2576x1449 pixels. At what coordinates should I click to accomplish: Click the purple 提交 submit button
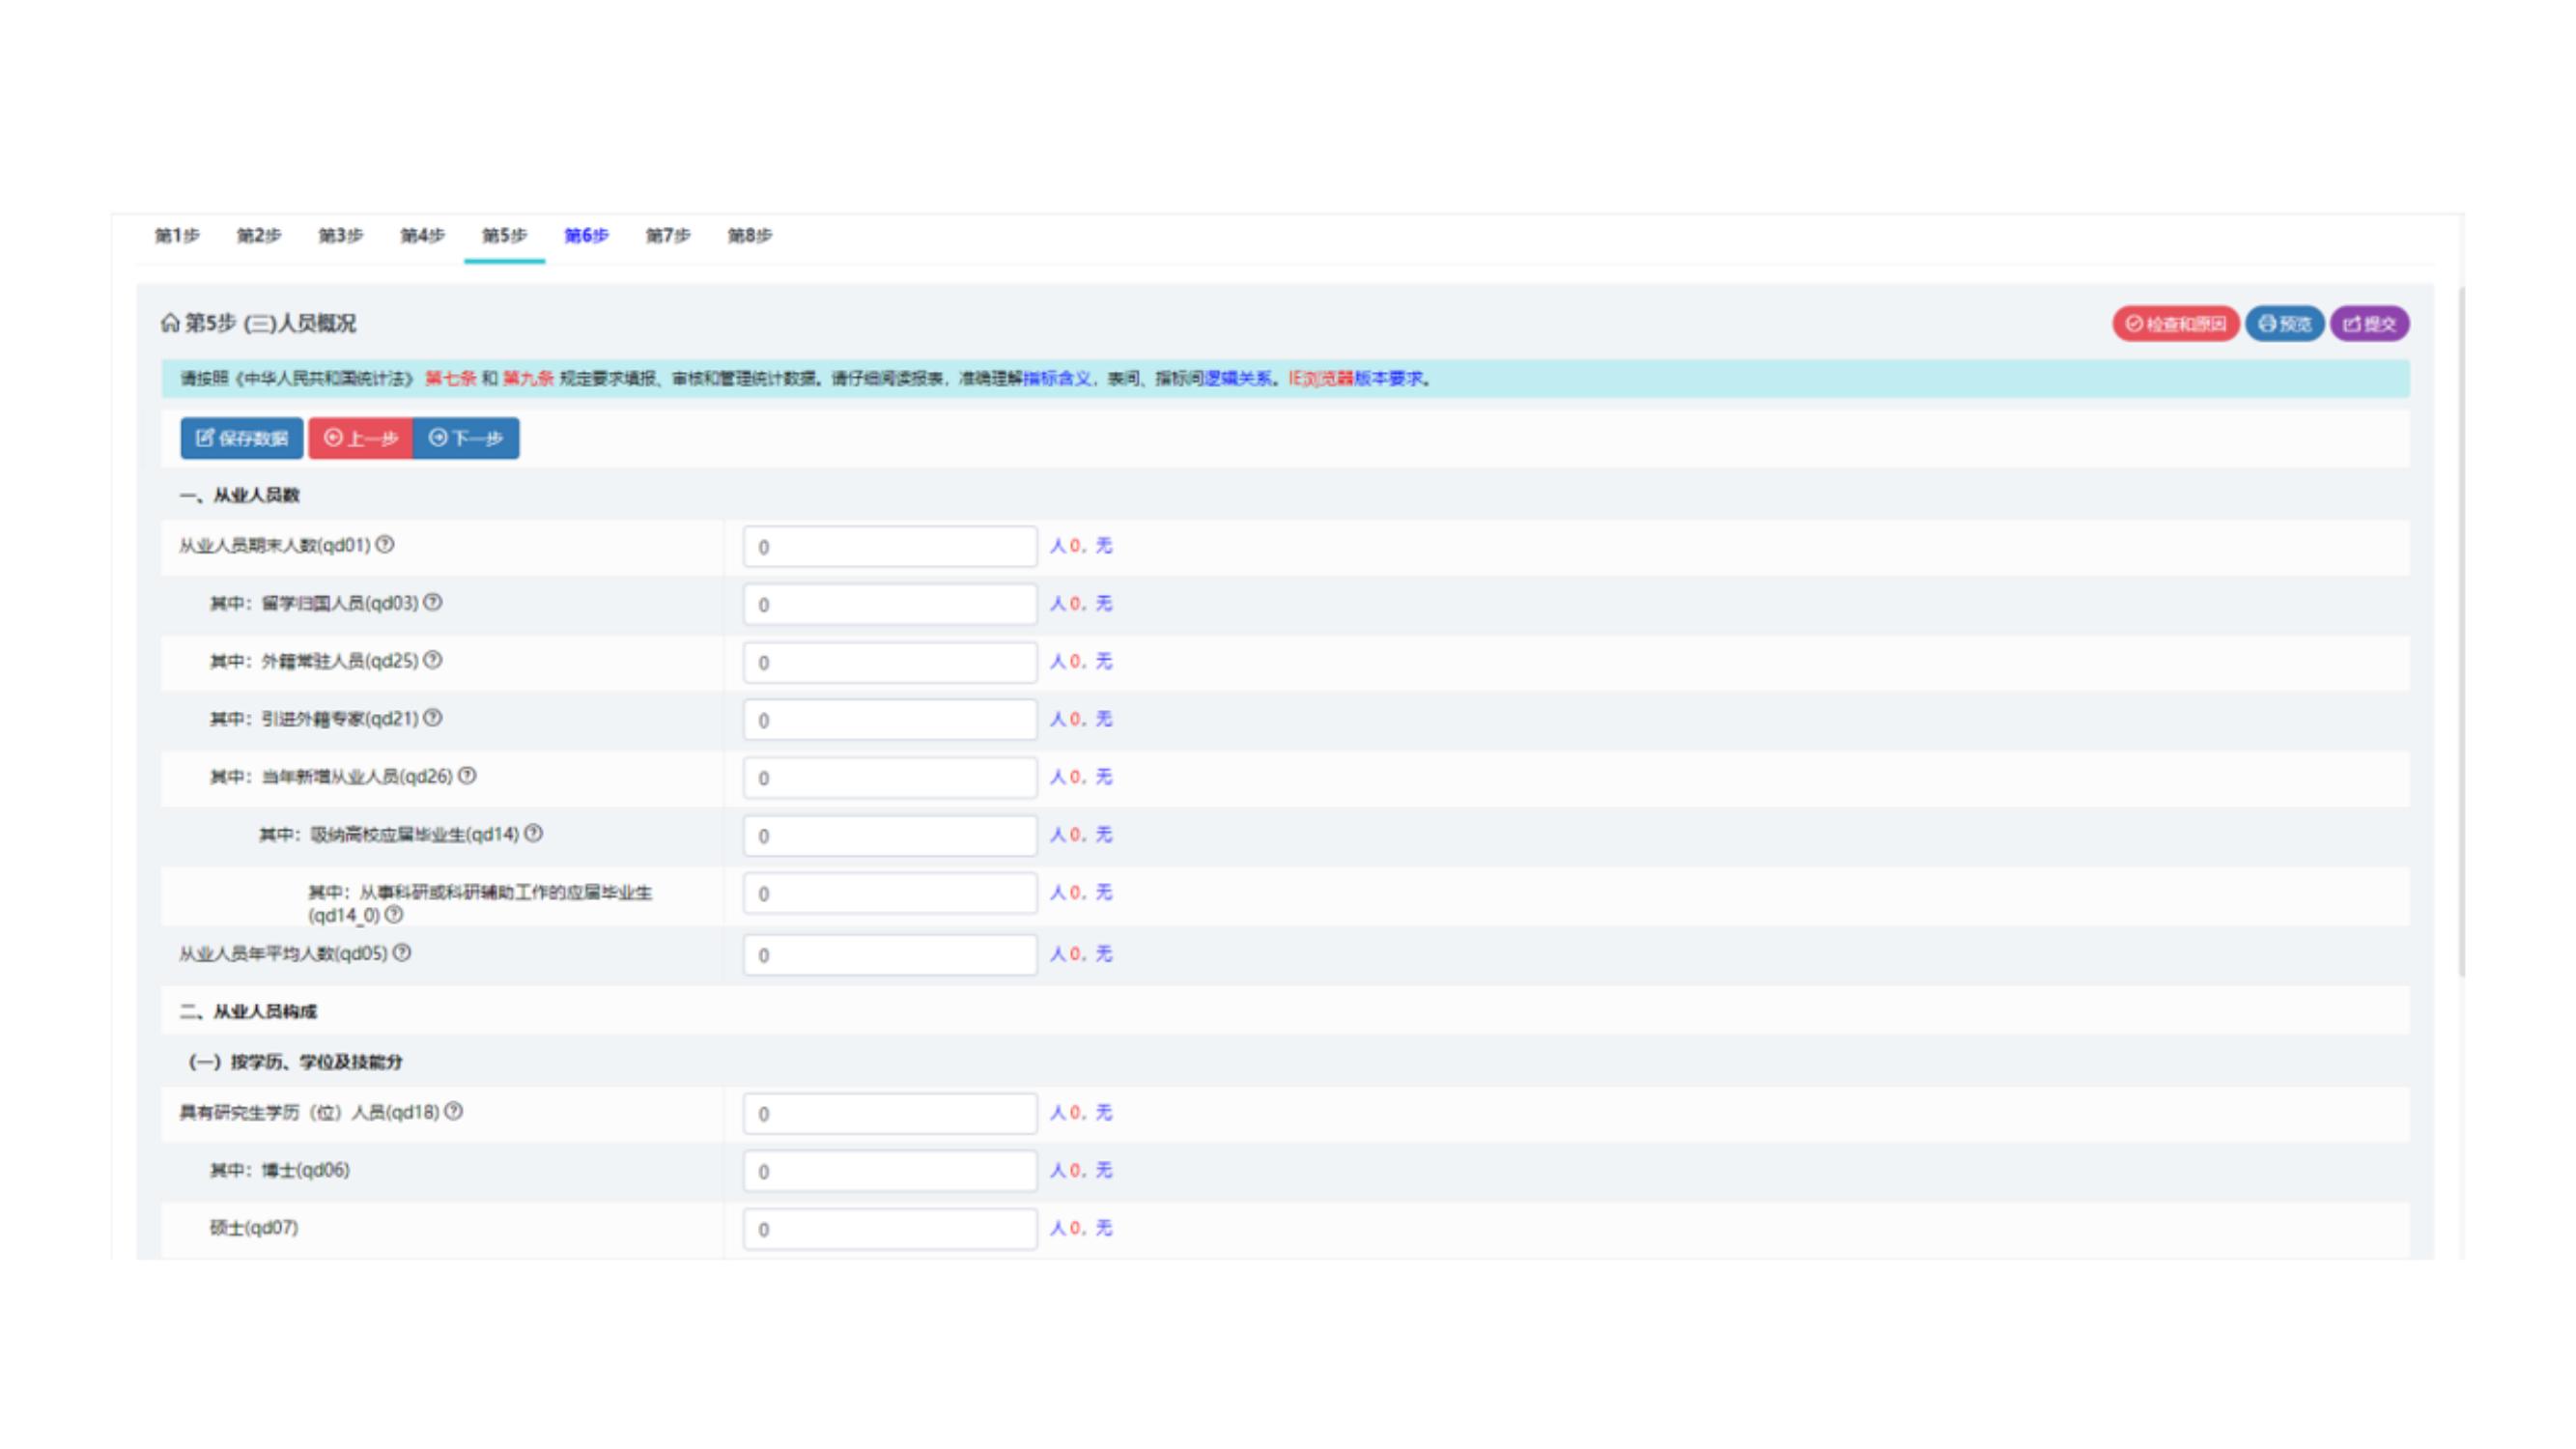pyautogui.click(x=2369, y=324)
